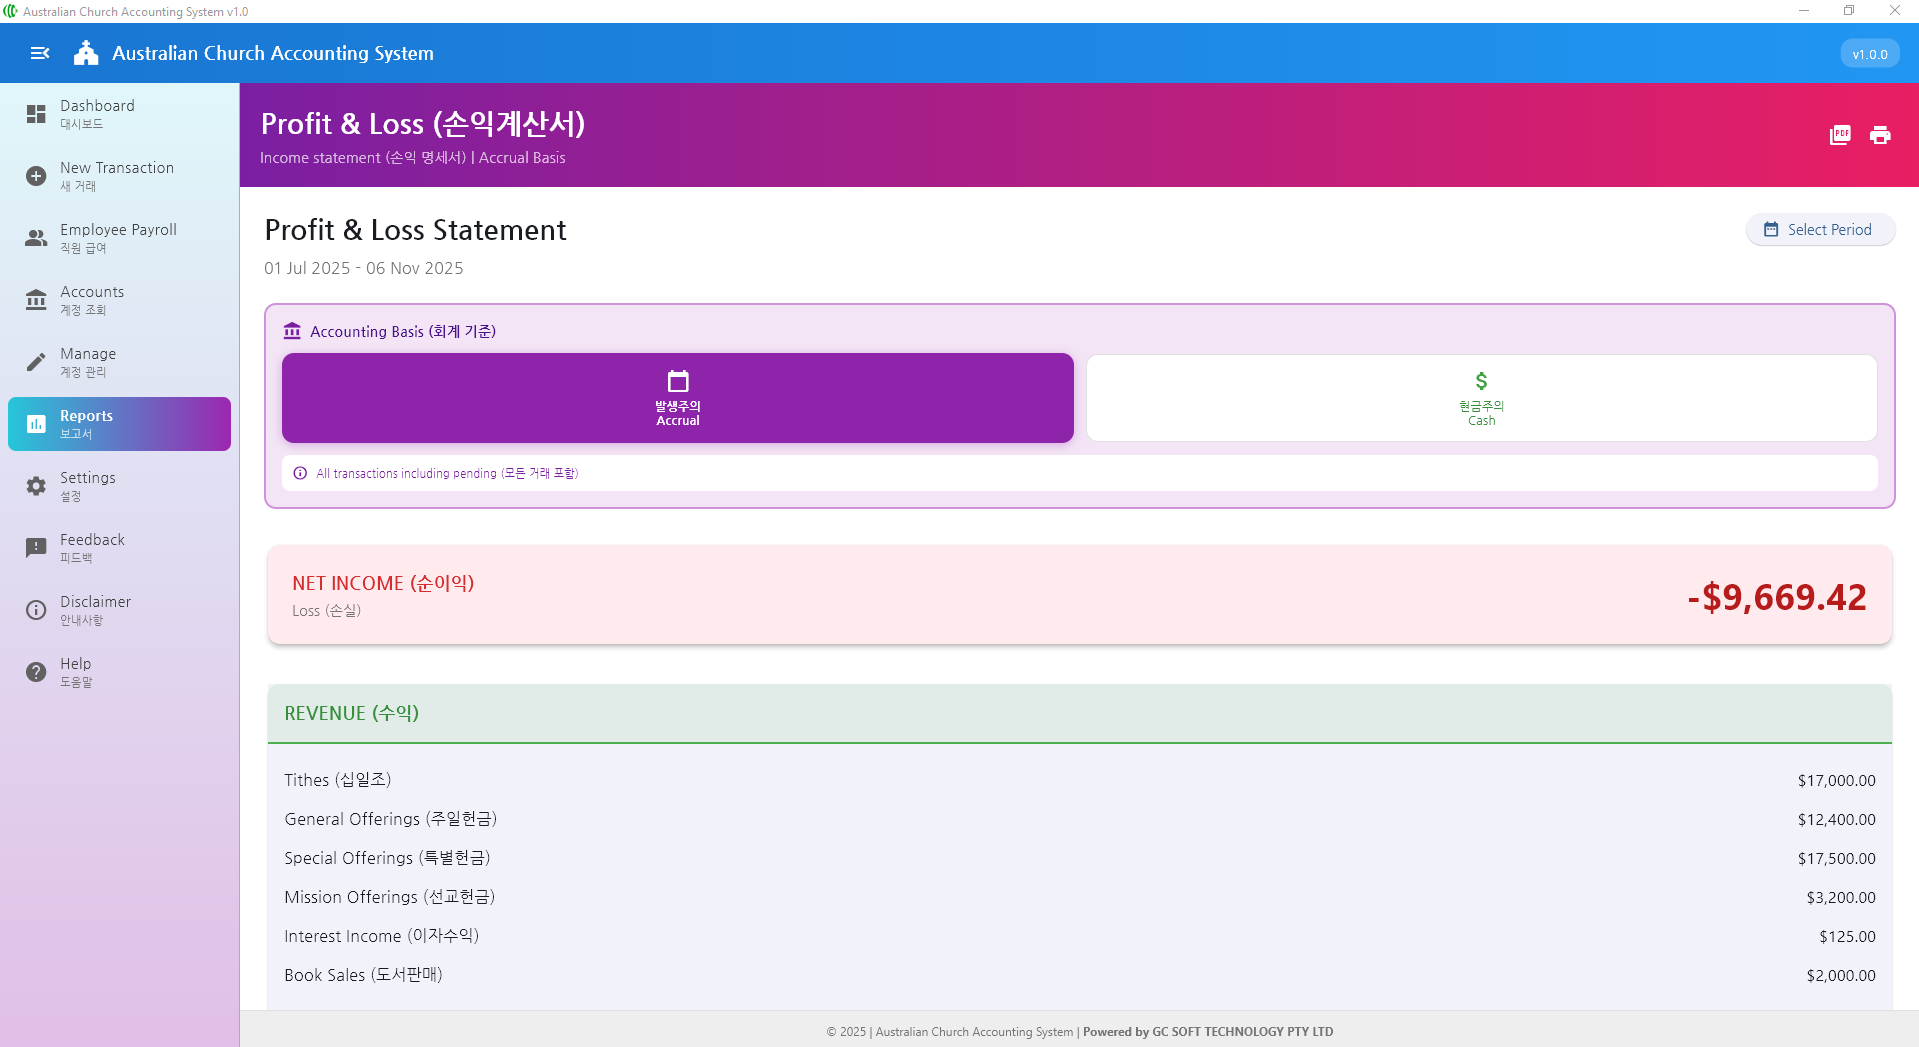Select the New Transaction icon
Screen dimensions: 1919x1047
coord(36,175)
